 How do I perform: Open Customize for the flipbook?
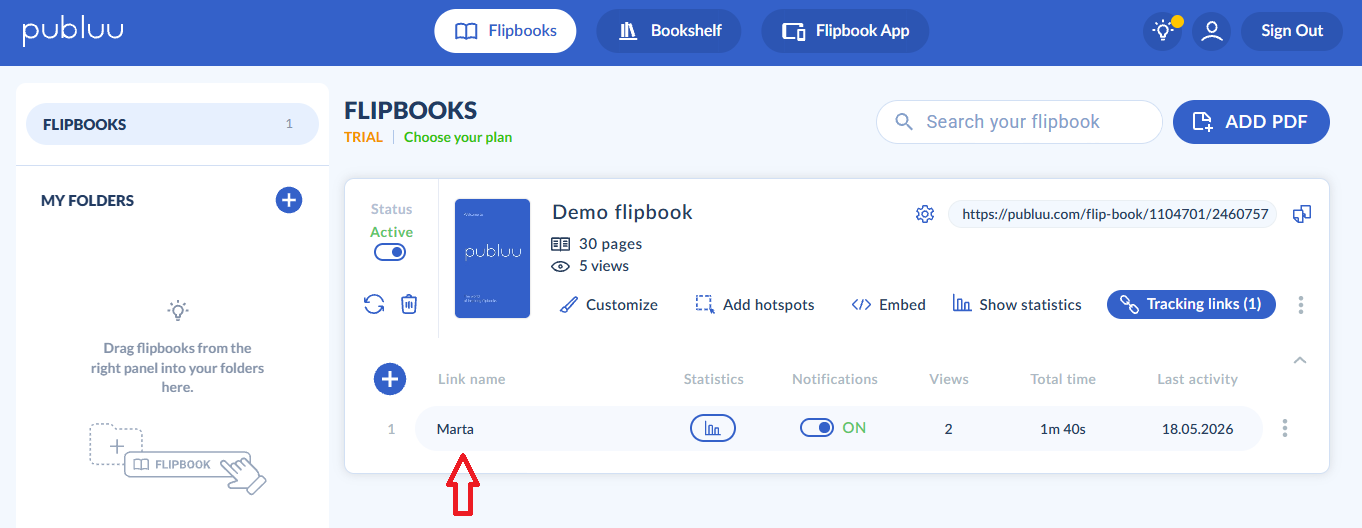[608, 304]
